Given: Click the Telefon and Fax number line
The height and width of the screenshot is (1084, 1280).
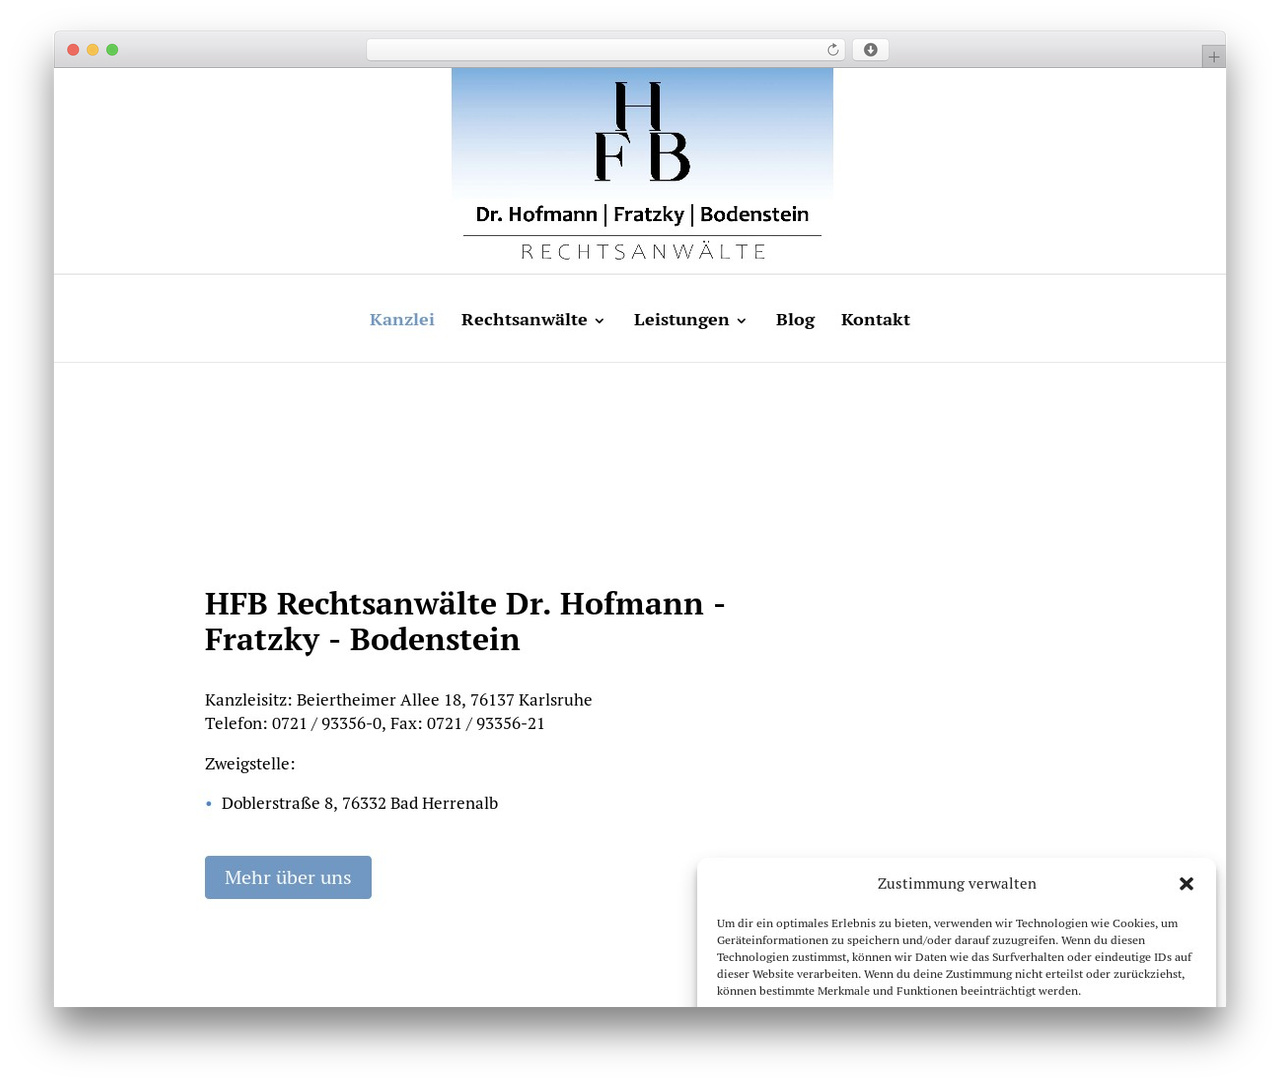Looking at the screenshot, I should (x=375, y=723).
